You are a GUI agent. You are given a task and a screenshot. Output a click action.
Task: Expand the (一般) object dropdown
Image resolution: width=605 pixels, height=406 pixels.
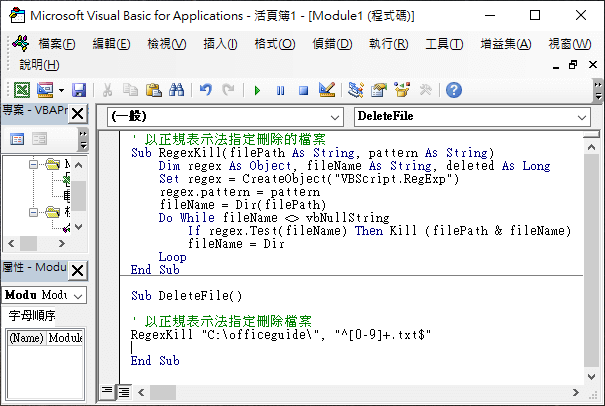(x=335, y=117)
